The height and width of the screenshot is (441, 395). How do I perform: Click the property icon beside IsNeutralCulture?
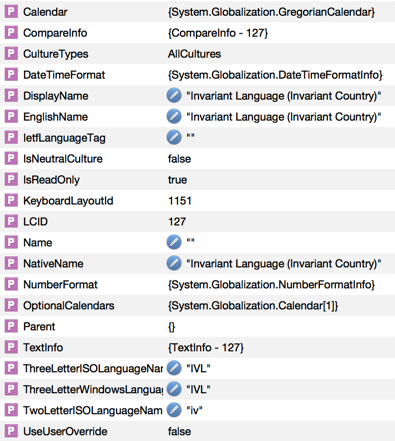pyautogui.click(x=11, y=159)
